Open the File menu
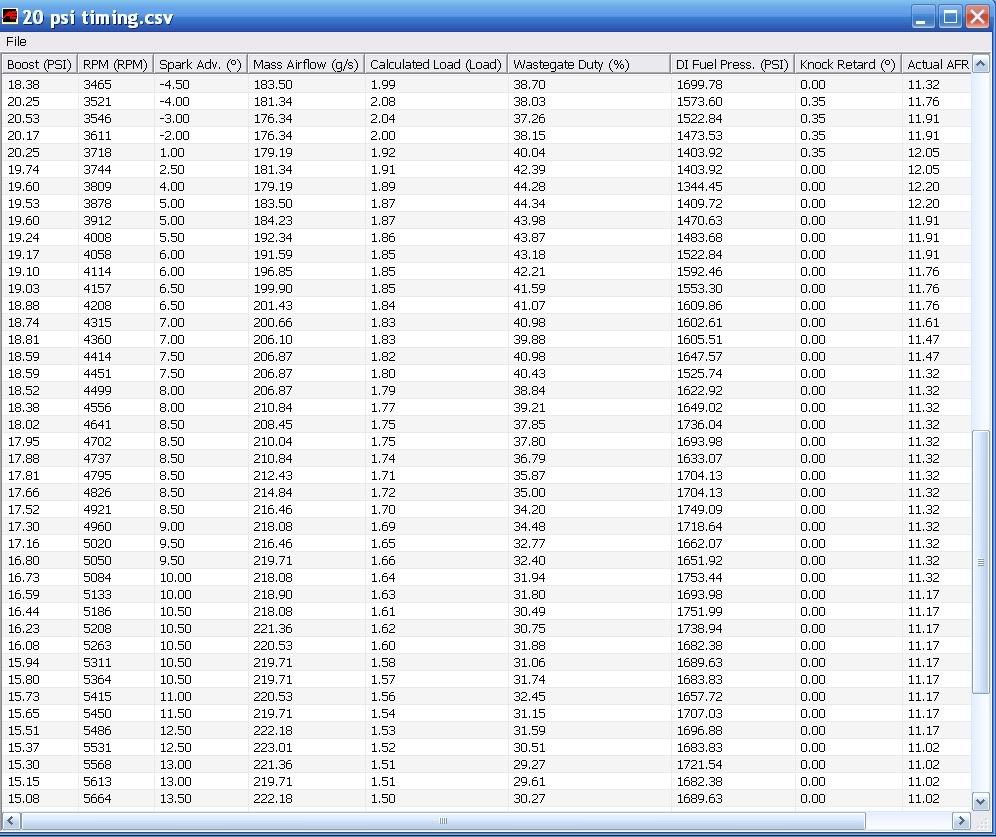 (16, 42)
